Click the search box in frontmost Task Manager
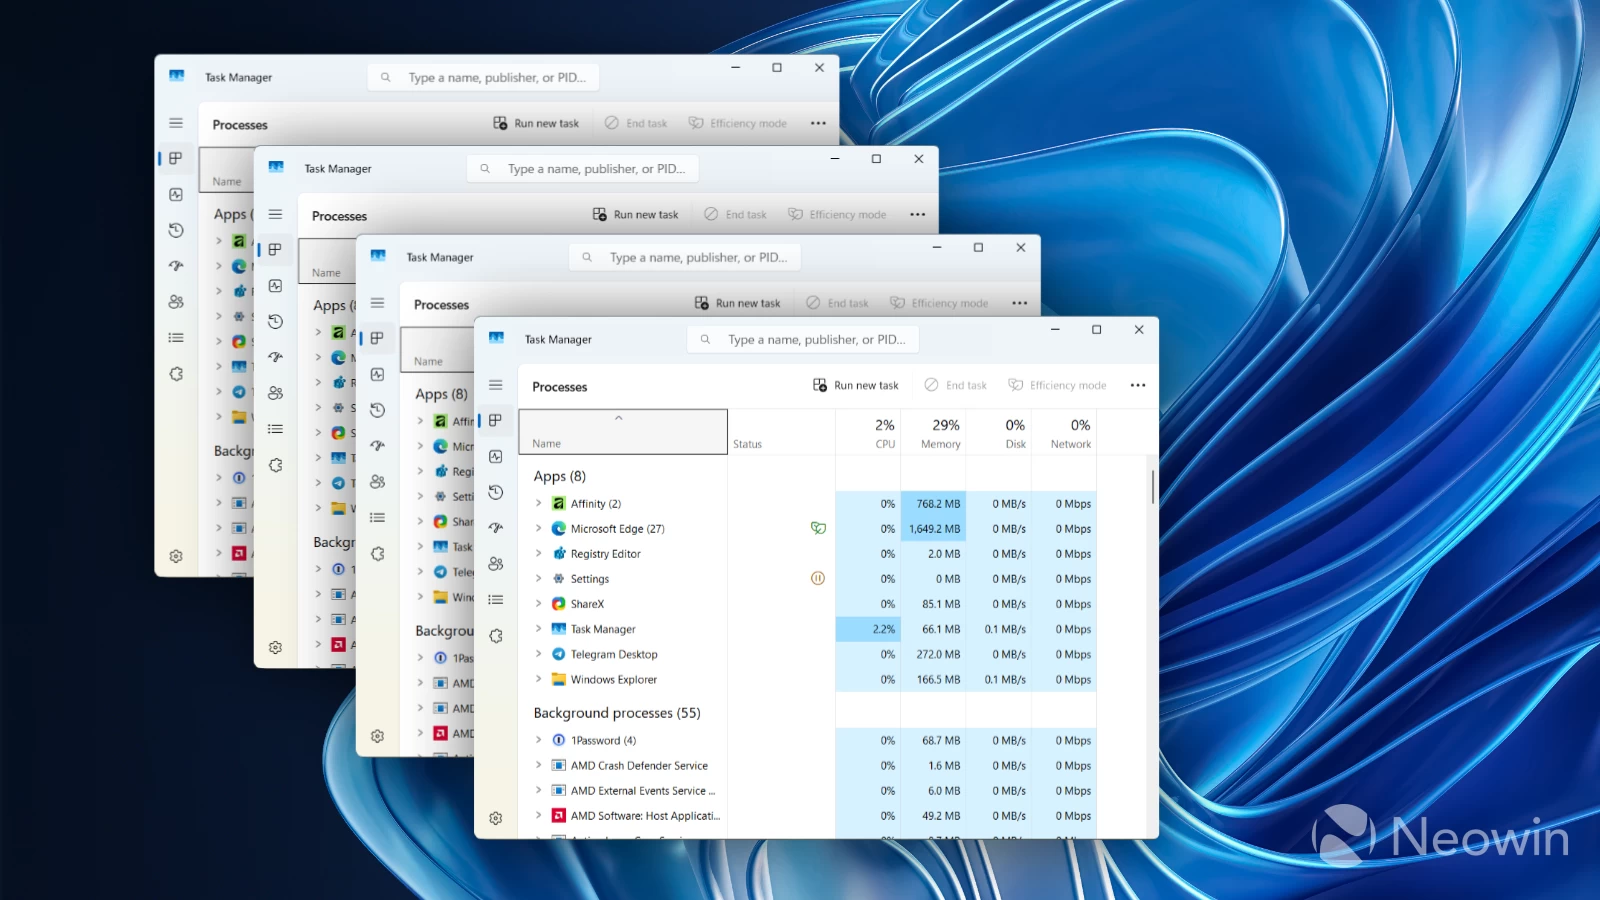1600x900 pixels. (x=816, y=340)
